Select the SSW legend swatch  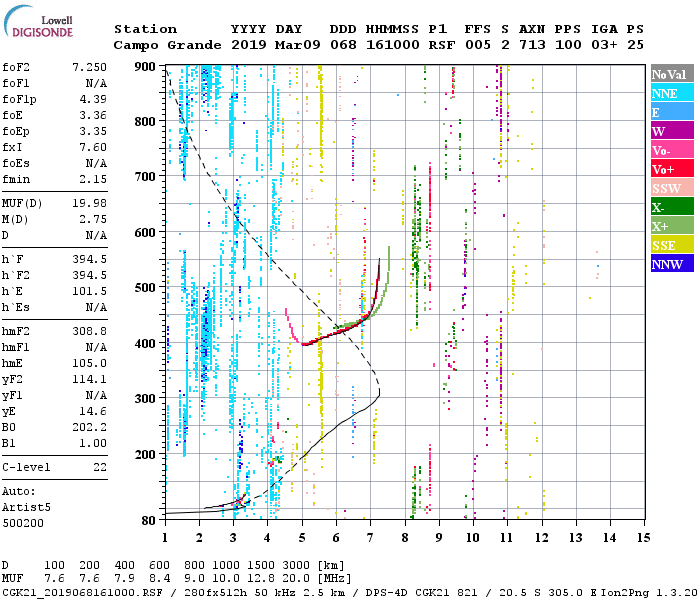[672, 188]
